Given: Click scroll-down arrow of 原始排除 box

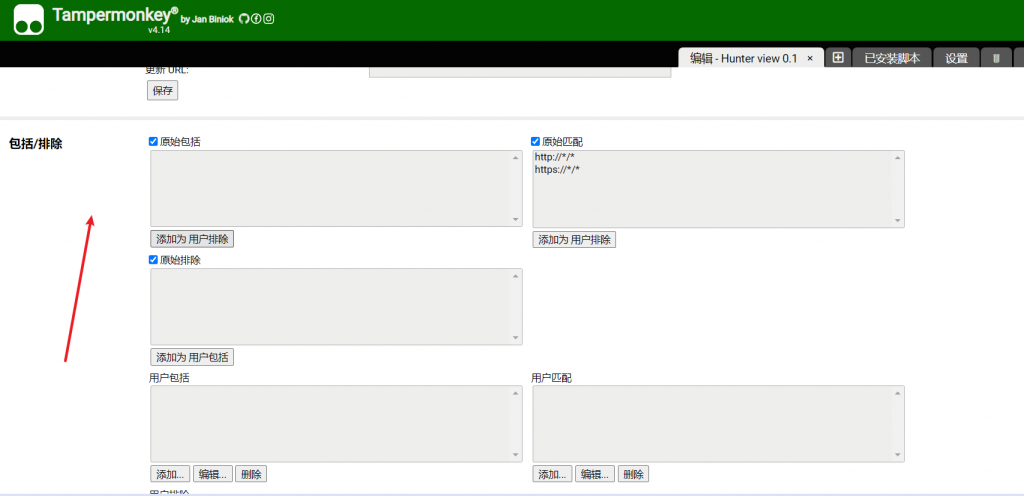Looking at the screenshot, I should click(x=515, y=337).
